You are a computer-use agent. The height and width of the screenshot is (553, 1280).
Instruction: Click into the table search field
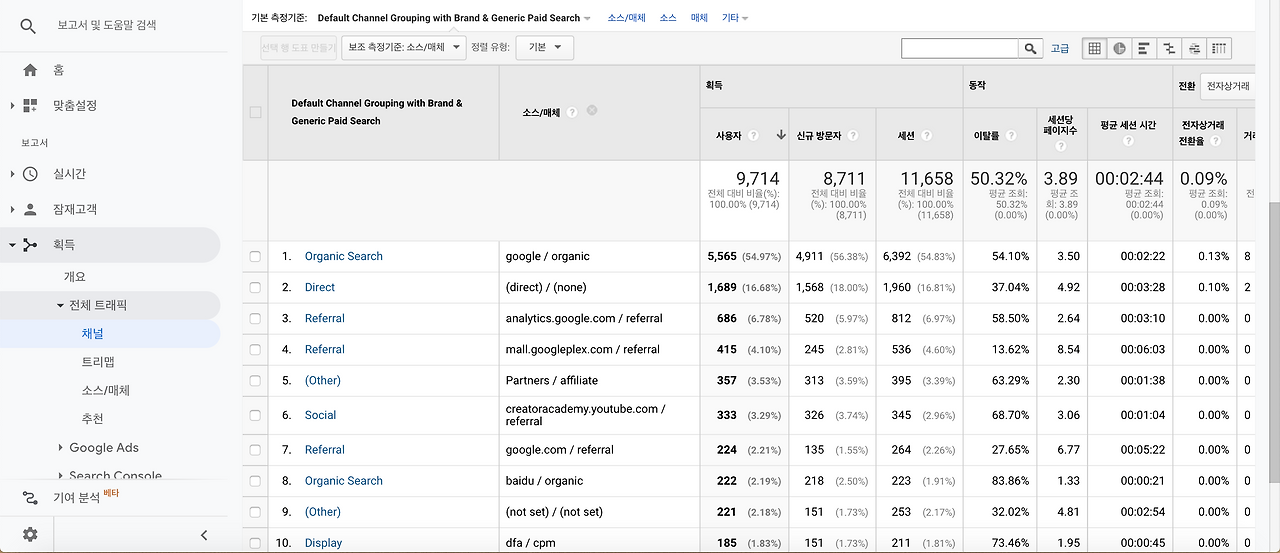click(x=959, y=48)
